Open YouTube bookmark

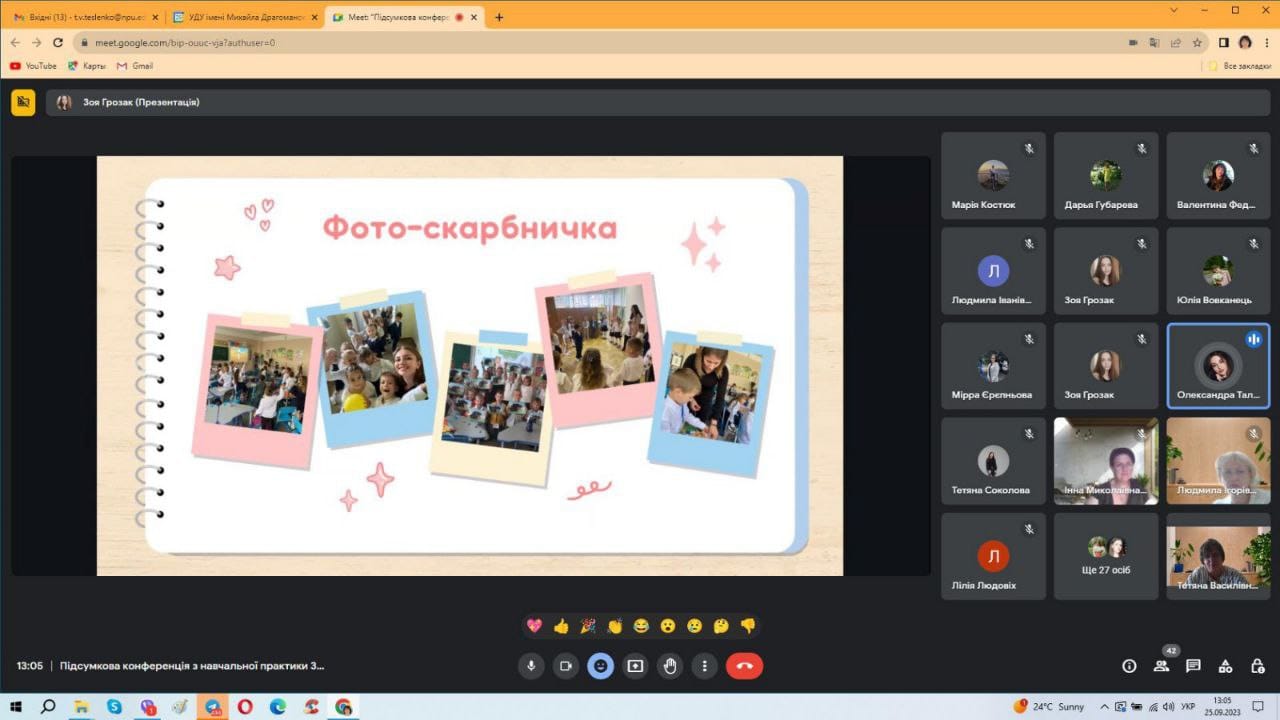pyautogui.click(x=33, y=66)
